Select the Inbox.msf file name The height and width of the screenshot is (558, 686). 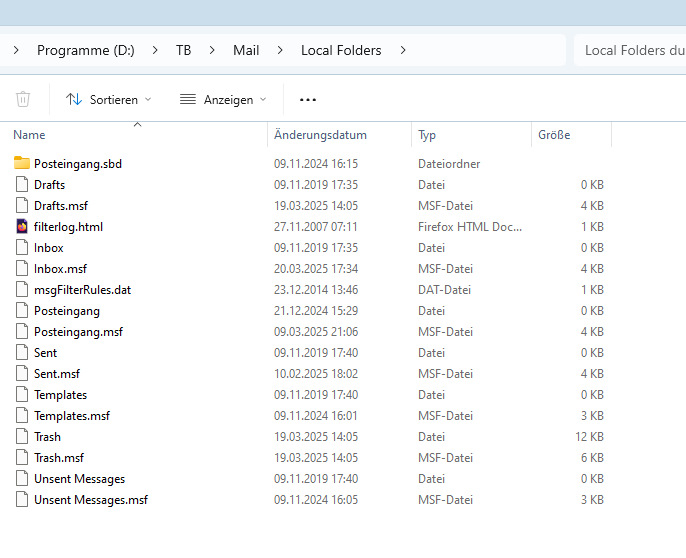pyautogui.click(x=60, y=269)
